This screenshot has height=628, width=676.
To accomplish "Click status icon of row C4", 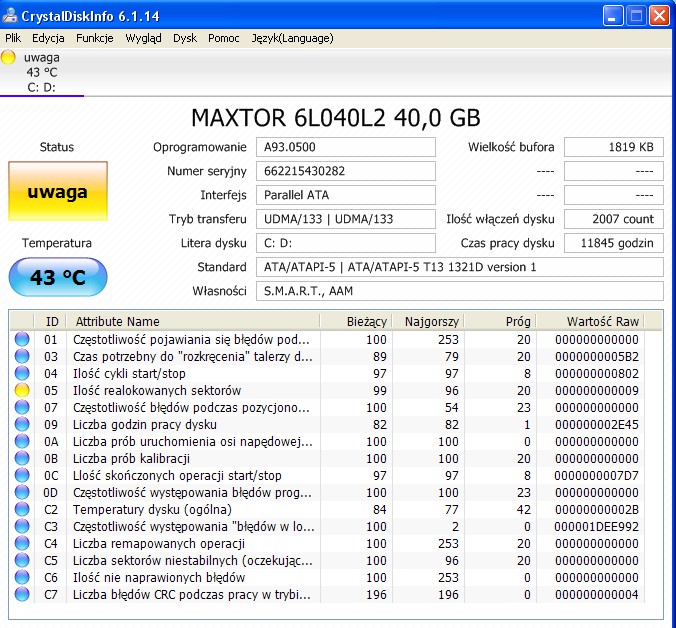I will coord(22,544).
